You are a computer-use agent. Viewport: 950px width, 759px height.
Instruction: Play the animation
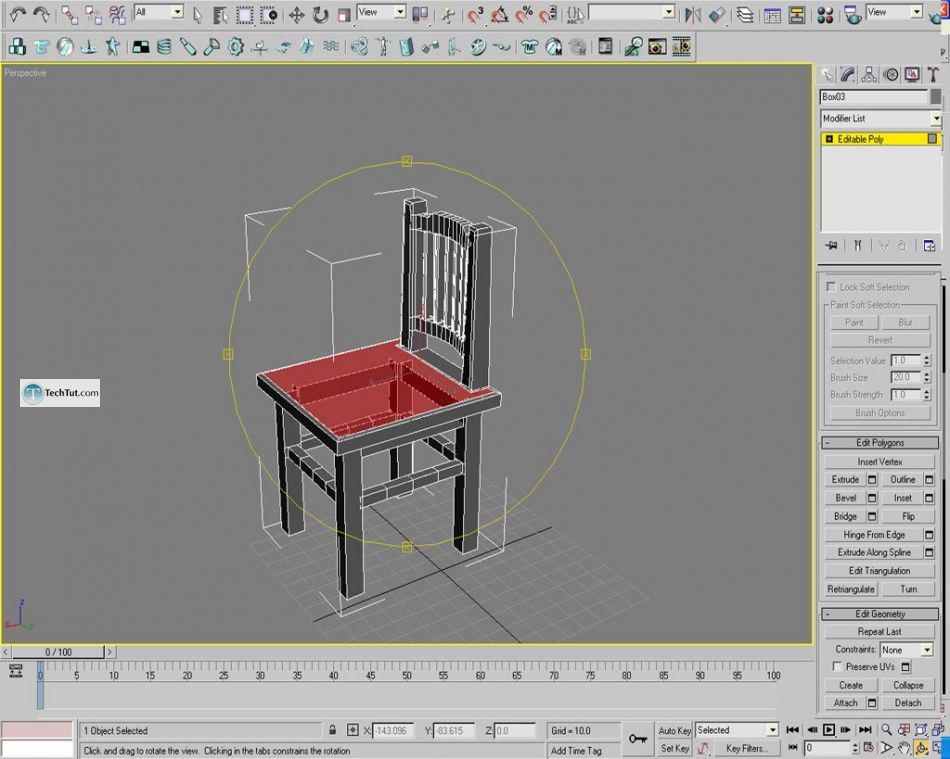coord(828,730)
